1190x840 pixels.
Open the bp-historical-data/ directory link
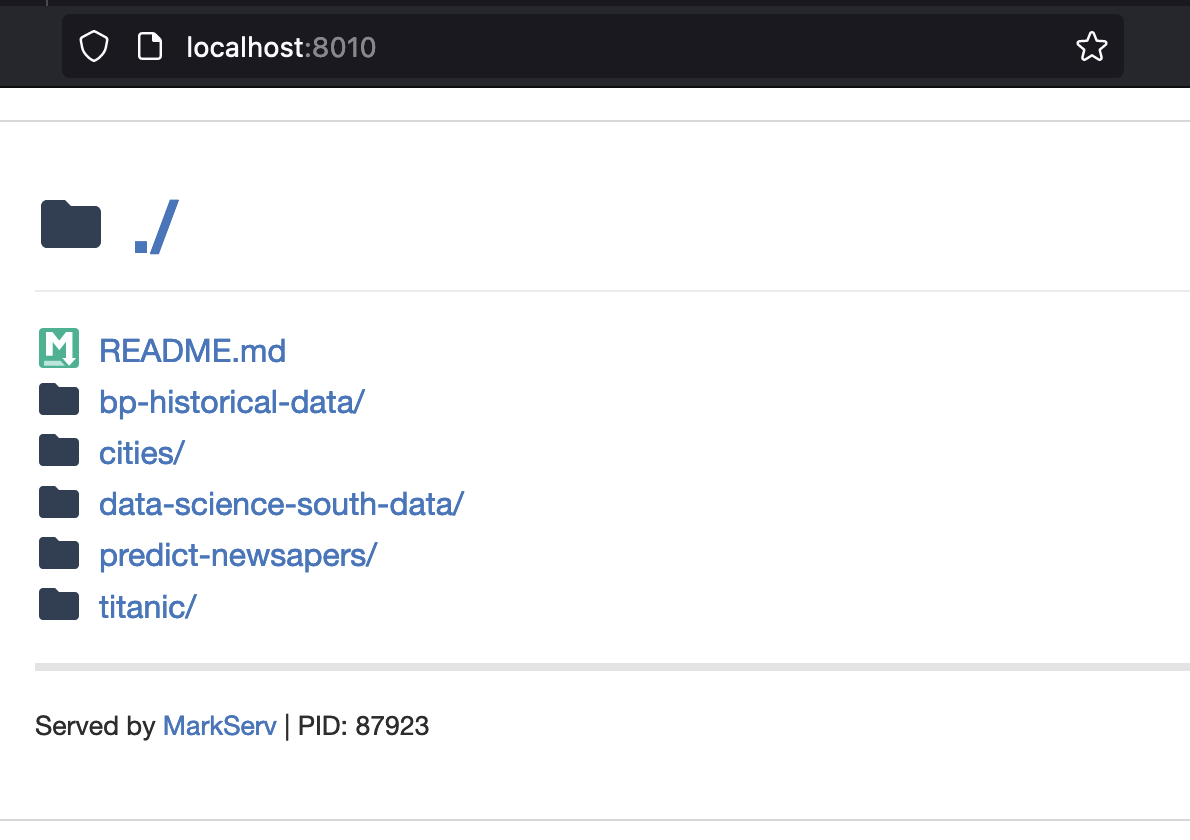pyautogui.click(x=232, y=402)
